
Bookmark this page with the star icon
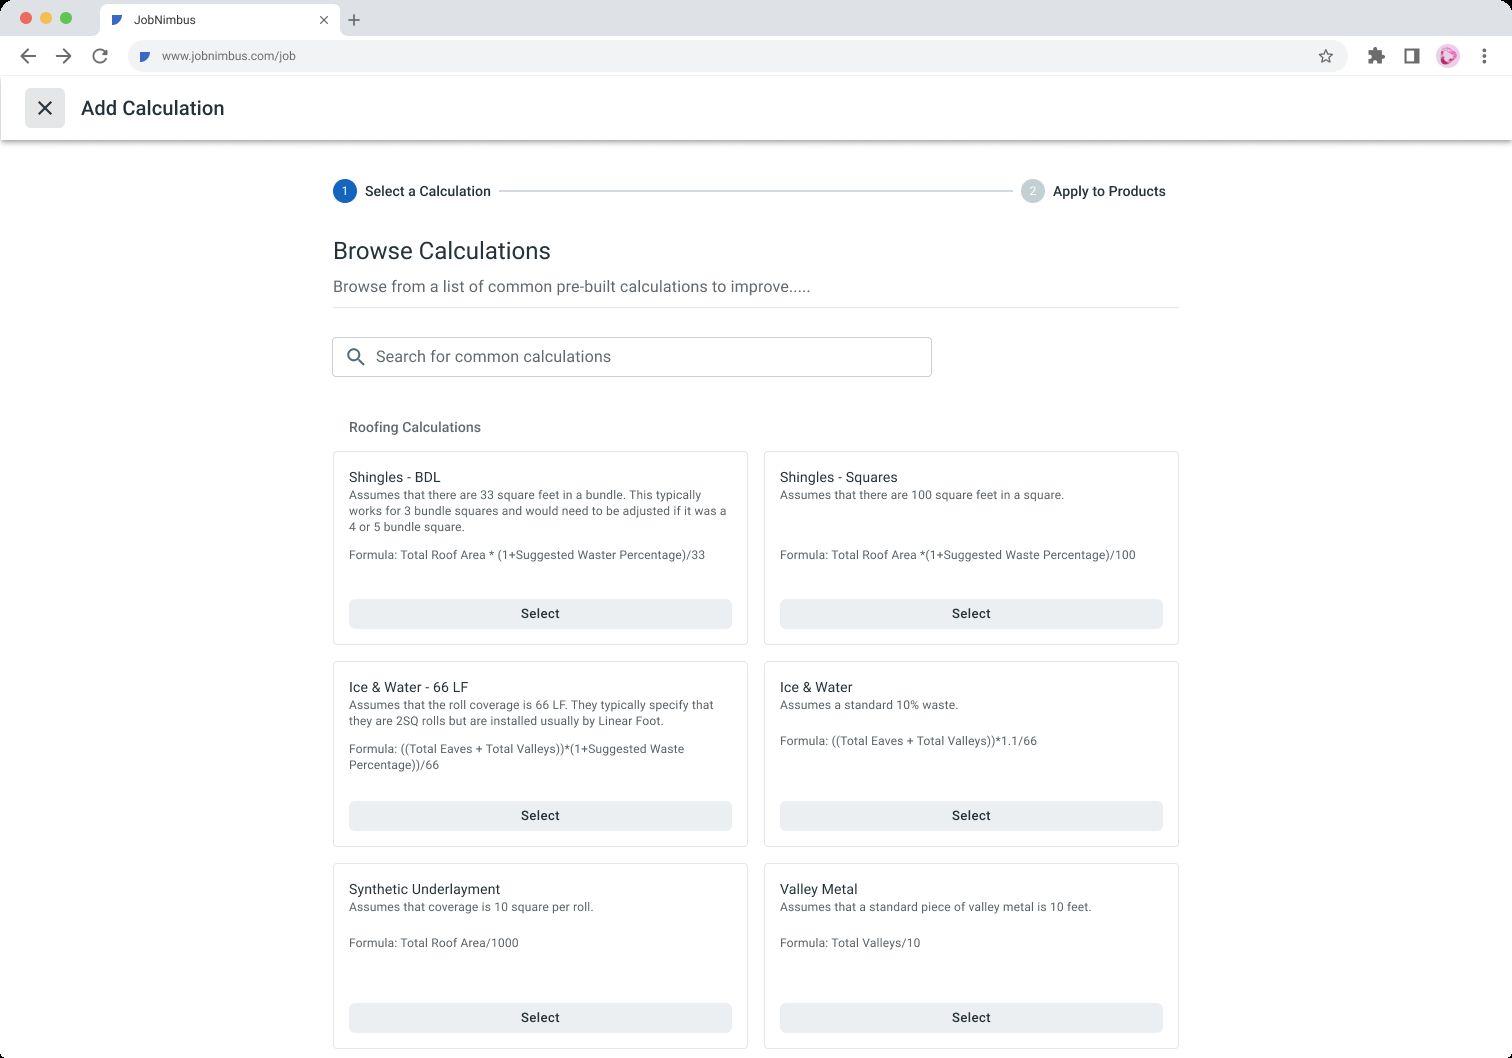pyautogui.click(x=1326, y=56)
